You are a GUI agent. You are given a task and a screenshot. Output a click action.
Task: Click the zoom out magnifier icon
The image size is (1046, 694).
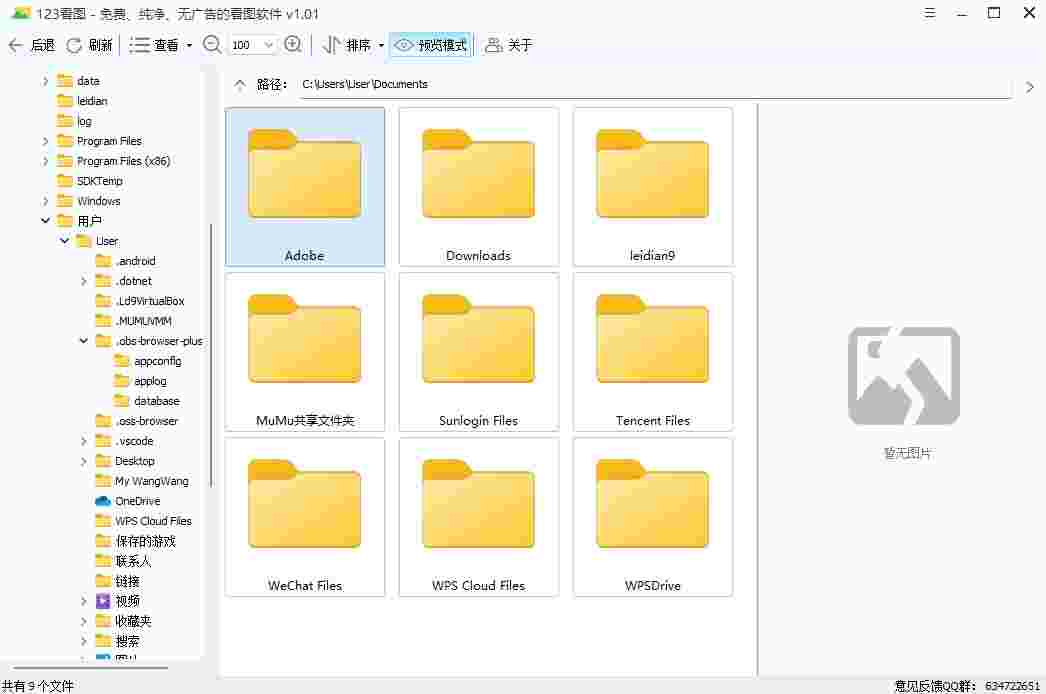click(x=212, y=45)
